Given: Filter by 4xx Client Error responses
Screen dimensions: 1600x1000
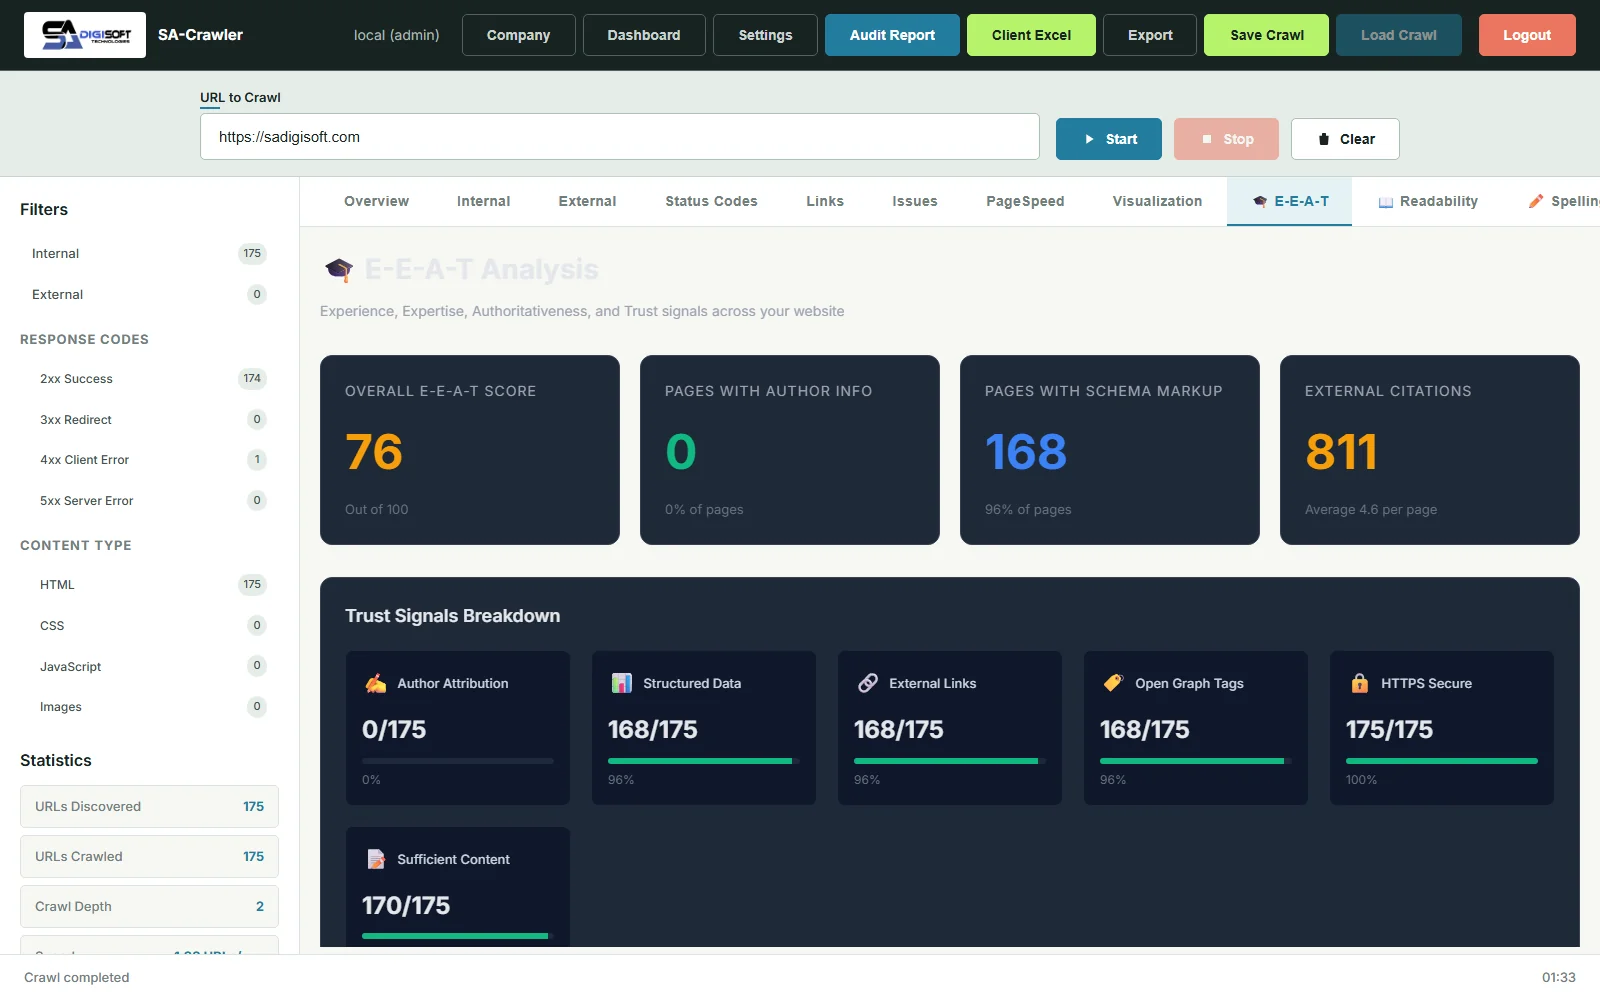Looking at the screenshot, I should 149,460.
